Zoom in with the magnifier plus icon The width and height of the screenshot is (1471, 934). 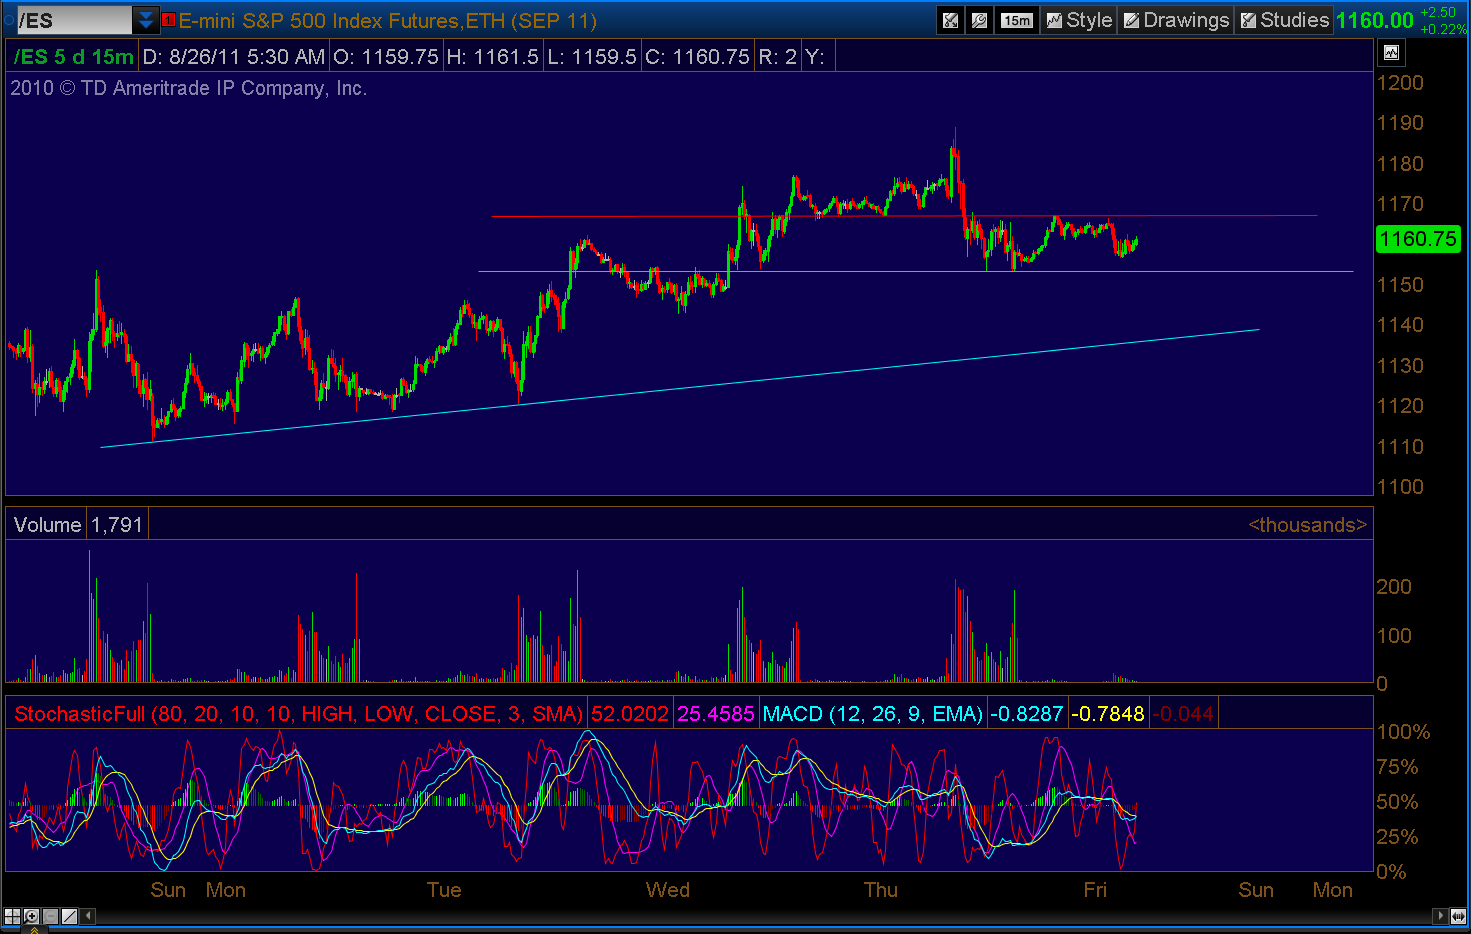31,916
